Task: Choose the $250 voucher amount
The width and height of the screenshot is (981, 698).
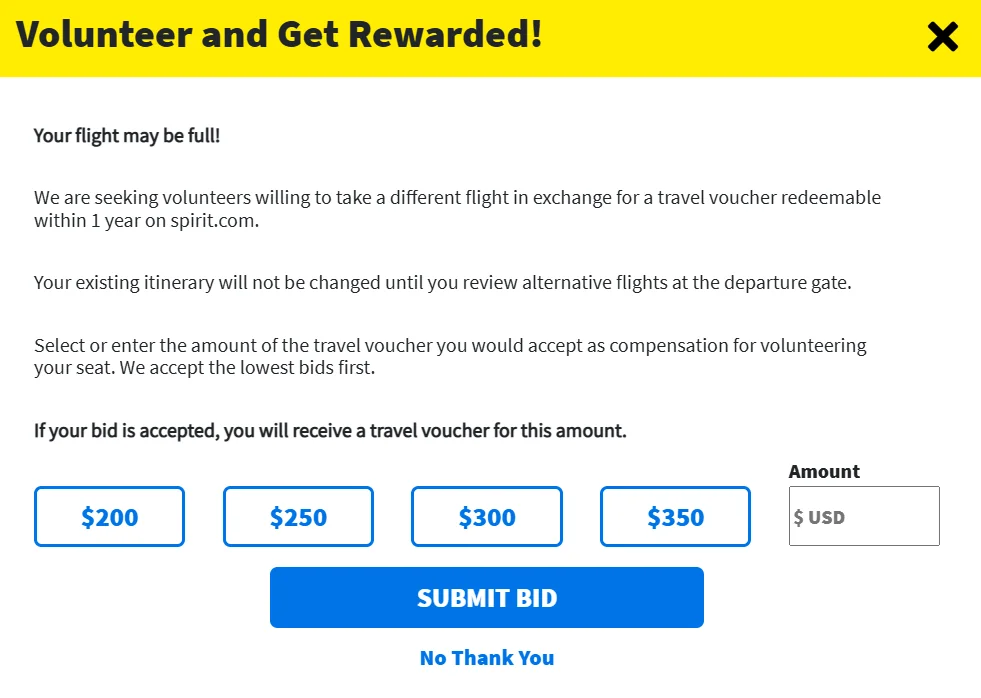Action: (298, 517)
